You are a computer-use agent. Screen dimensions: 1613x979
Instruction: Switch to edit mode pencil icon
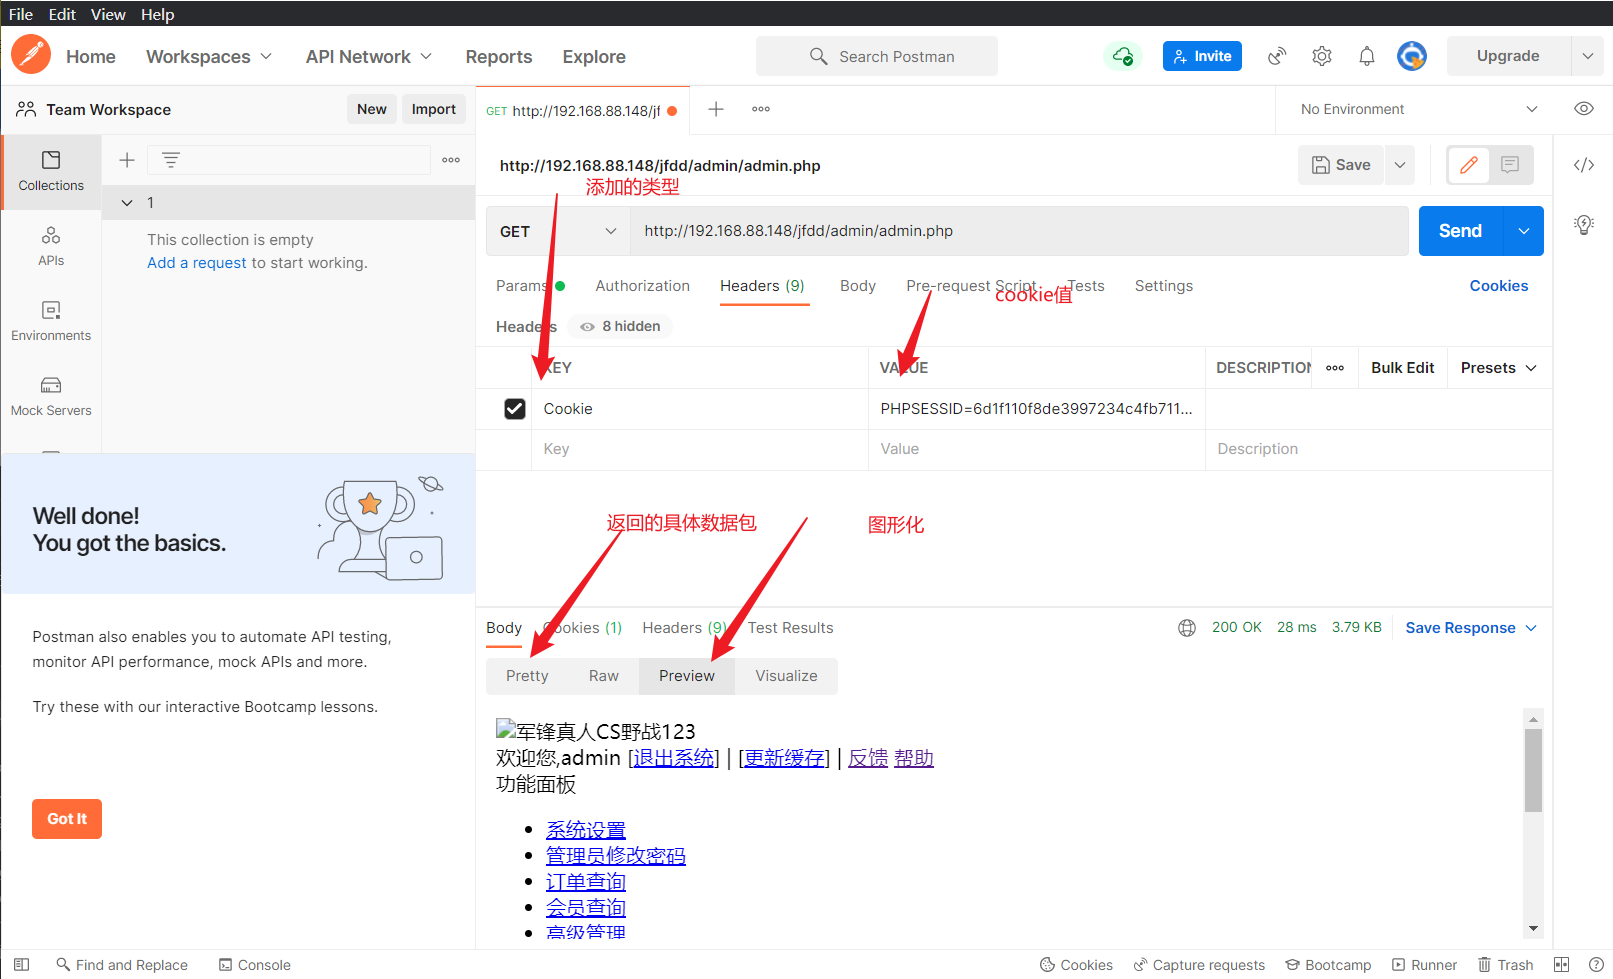tap(1469, 165)
